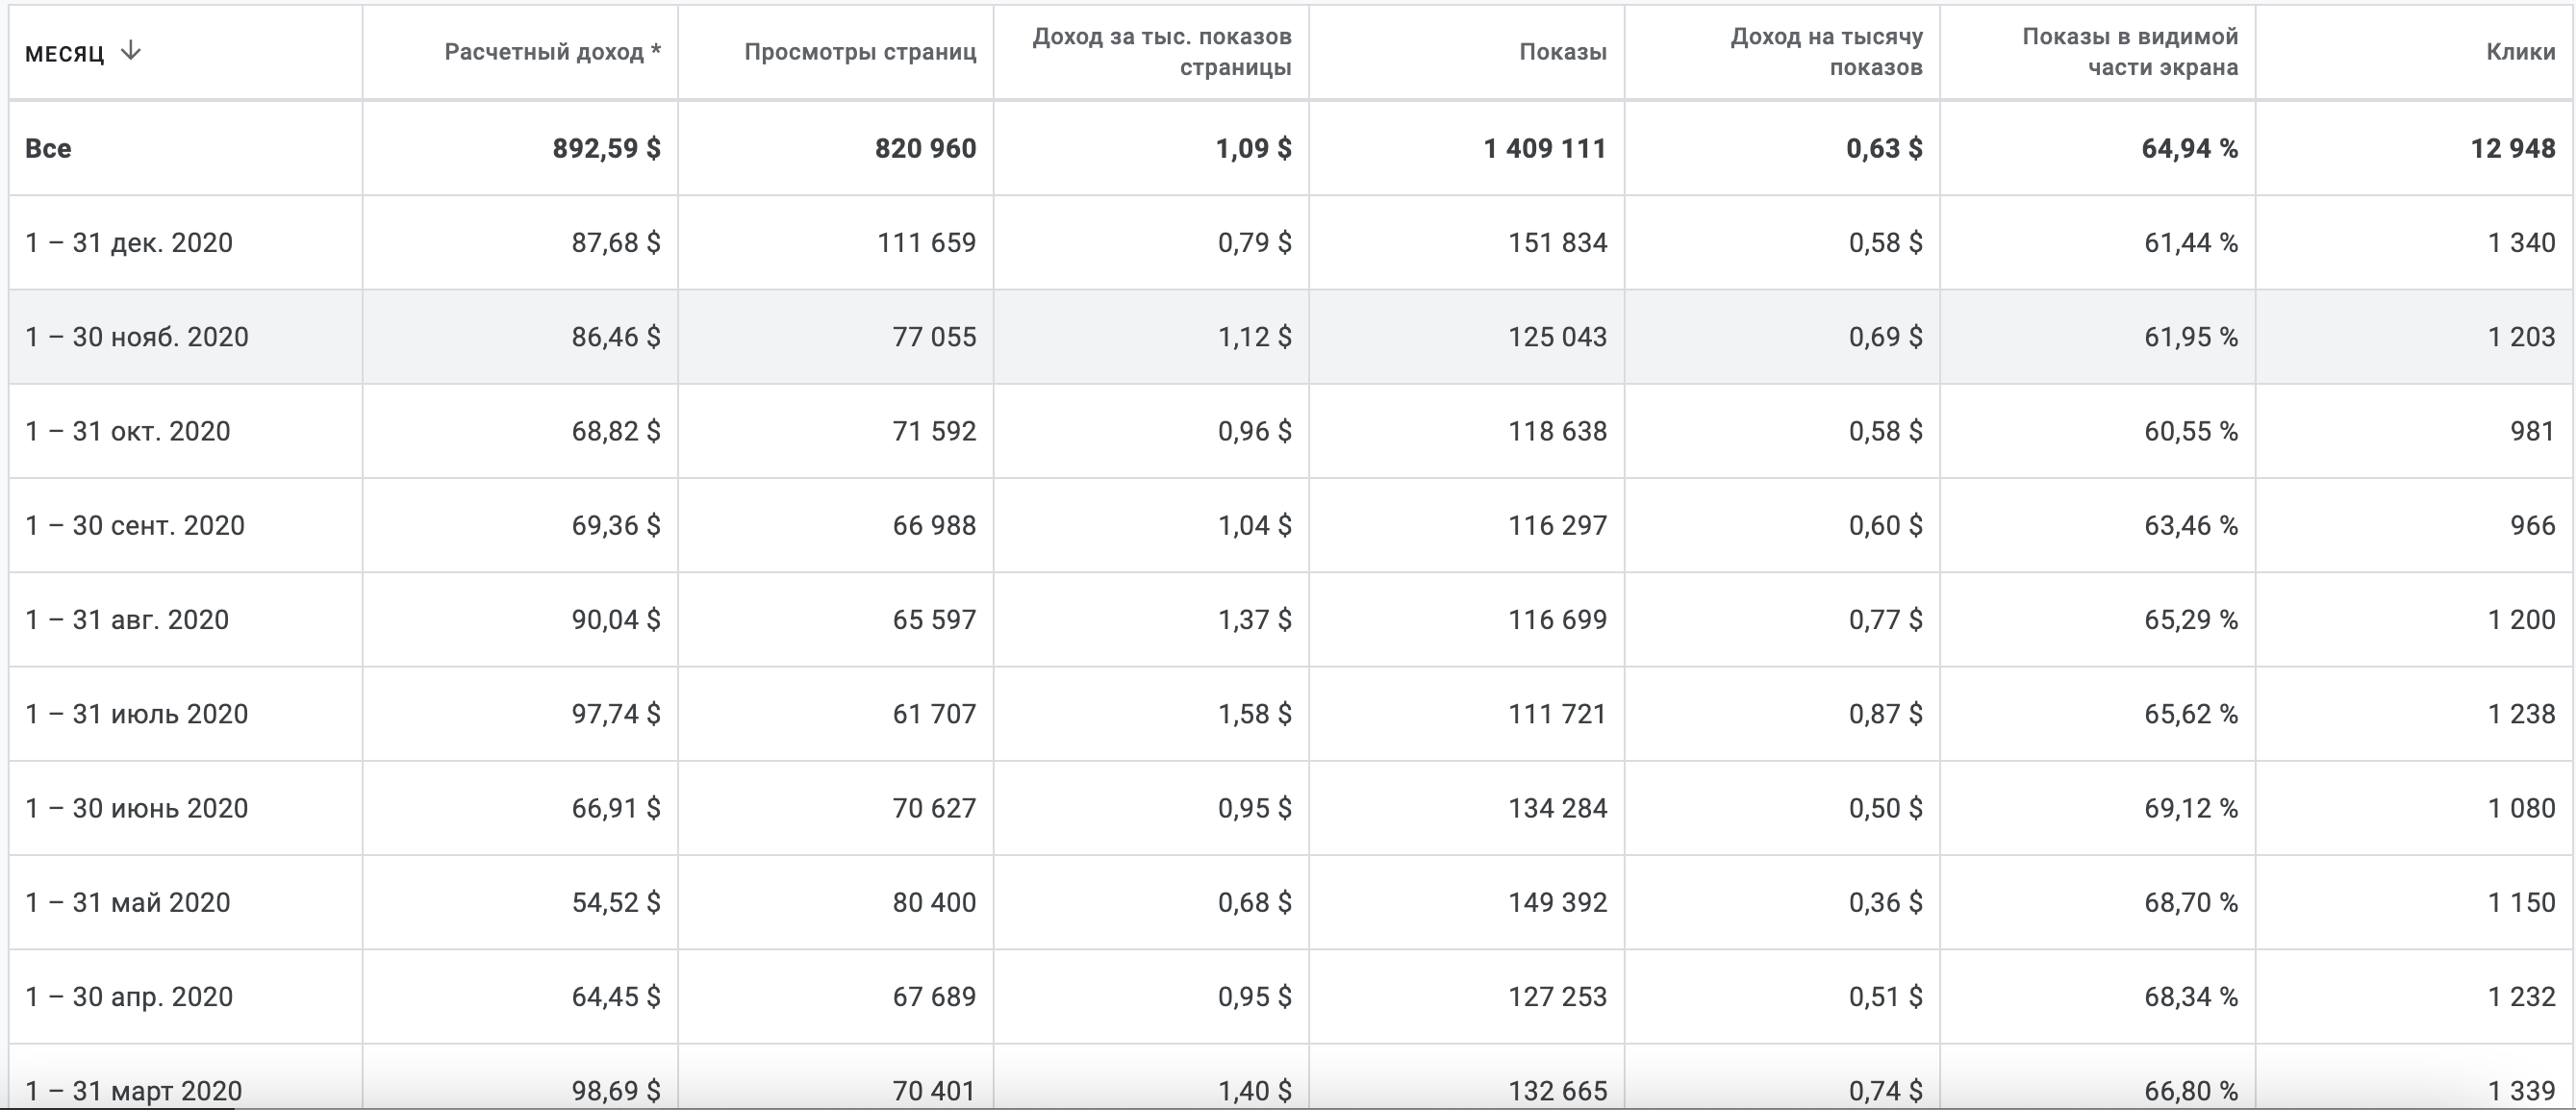
Task: Click the 1 – 31 май 2020 row
Action: point(128,902)
